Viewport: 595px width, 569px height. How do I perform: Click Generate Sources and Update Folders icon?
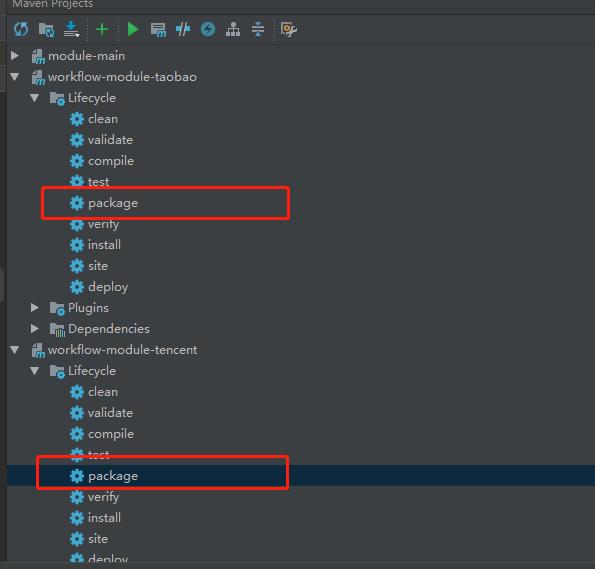(46, 30)
